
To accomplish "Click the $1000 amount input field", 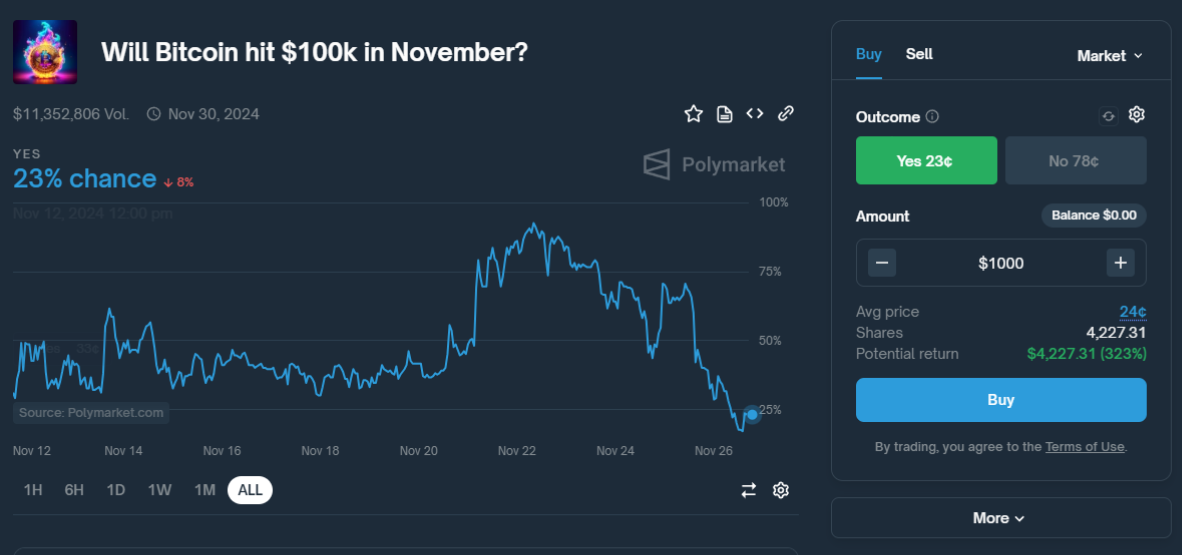I will pyautogui.click(x=1000, y=263).
